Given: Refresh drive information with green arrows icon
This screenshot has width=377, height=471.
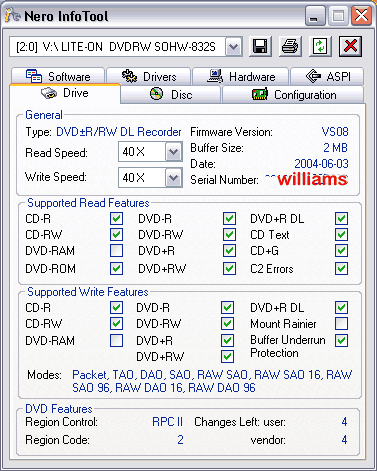Looking at the screenshot, I should [x=320, y=46].
